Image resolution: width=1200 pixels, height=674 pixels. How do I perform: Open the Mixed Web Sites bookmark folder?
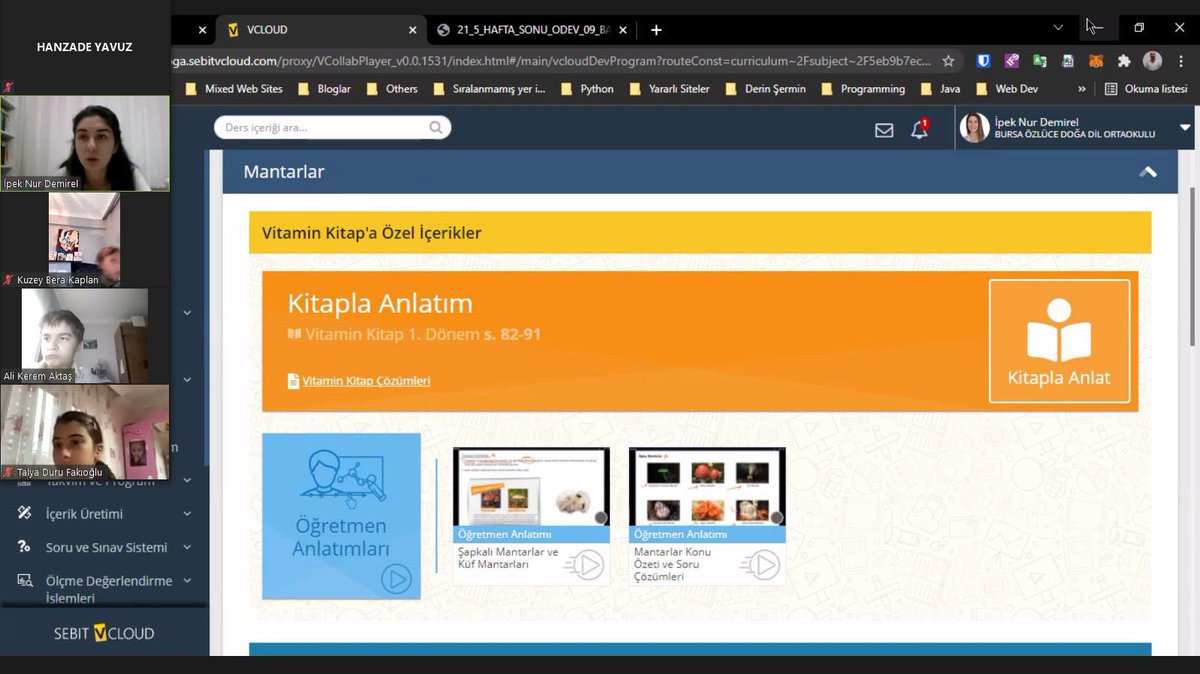pyautogui.click(x=235, y=89)
